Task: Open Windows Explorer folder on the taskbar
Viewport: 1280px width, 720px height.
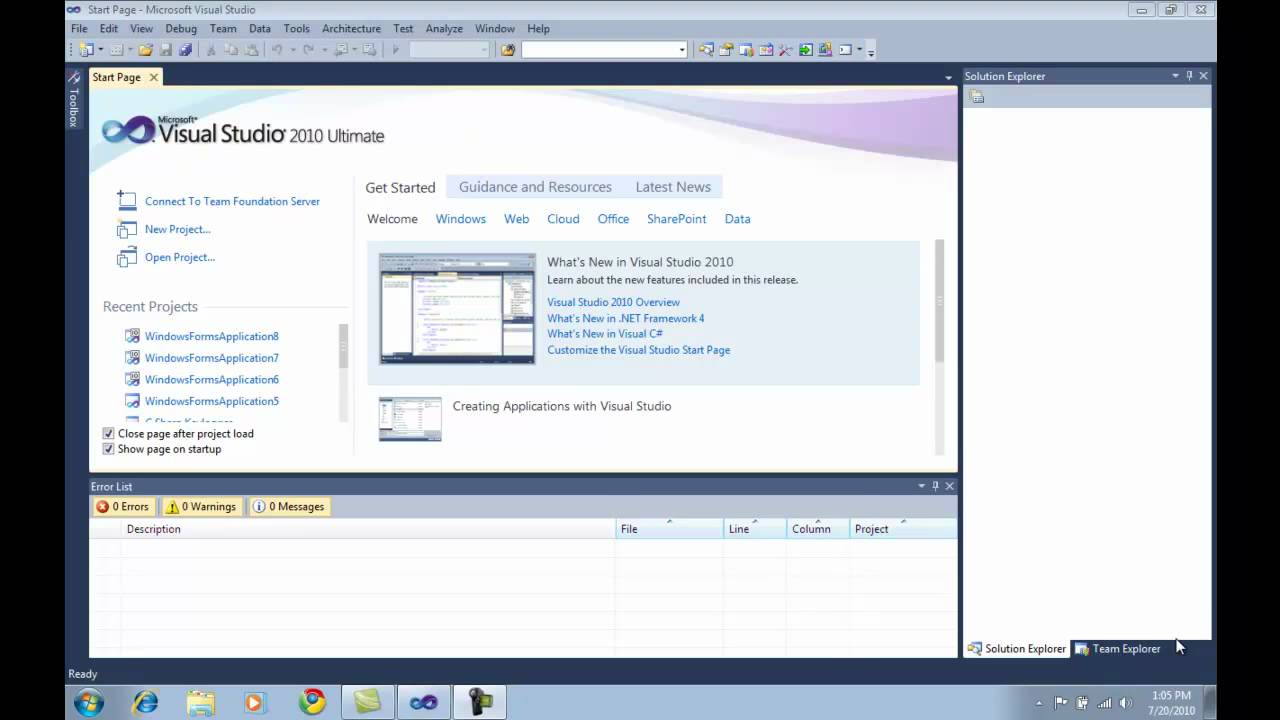Action: 201,703
